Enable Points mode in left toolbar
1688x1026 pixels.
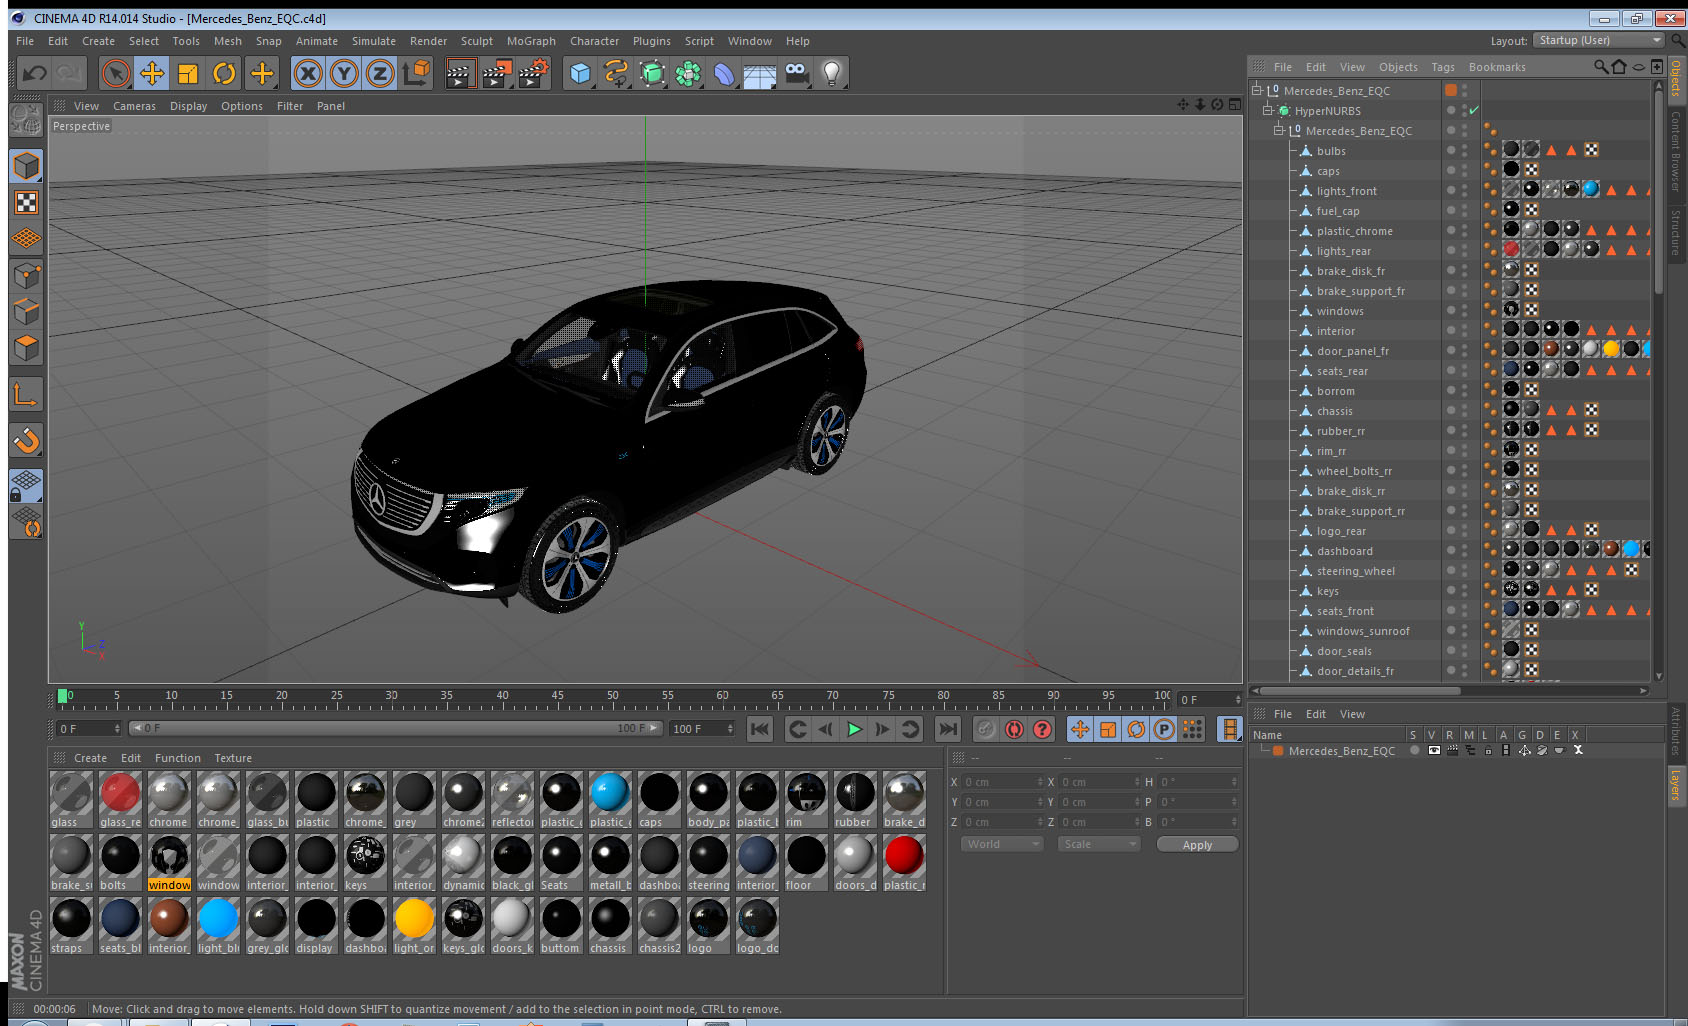coord(26,275)
